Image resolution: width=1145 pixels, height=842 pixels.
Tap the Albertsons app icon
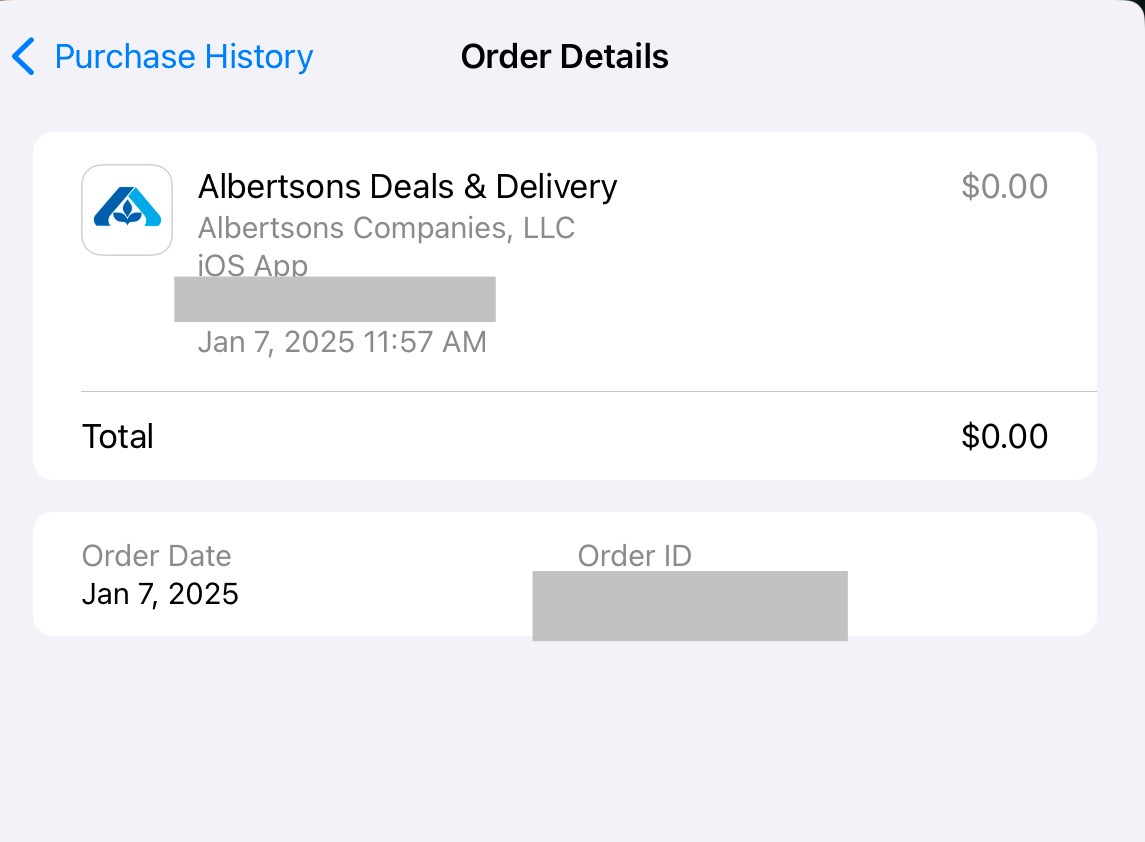(126, 210)
